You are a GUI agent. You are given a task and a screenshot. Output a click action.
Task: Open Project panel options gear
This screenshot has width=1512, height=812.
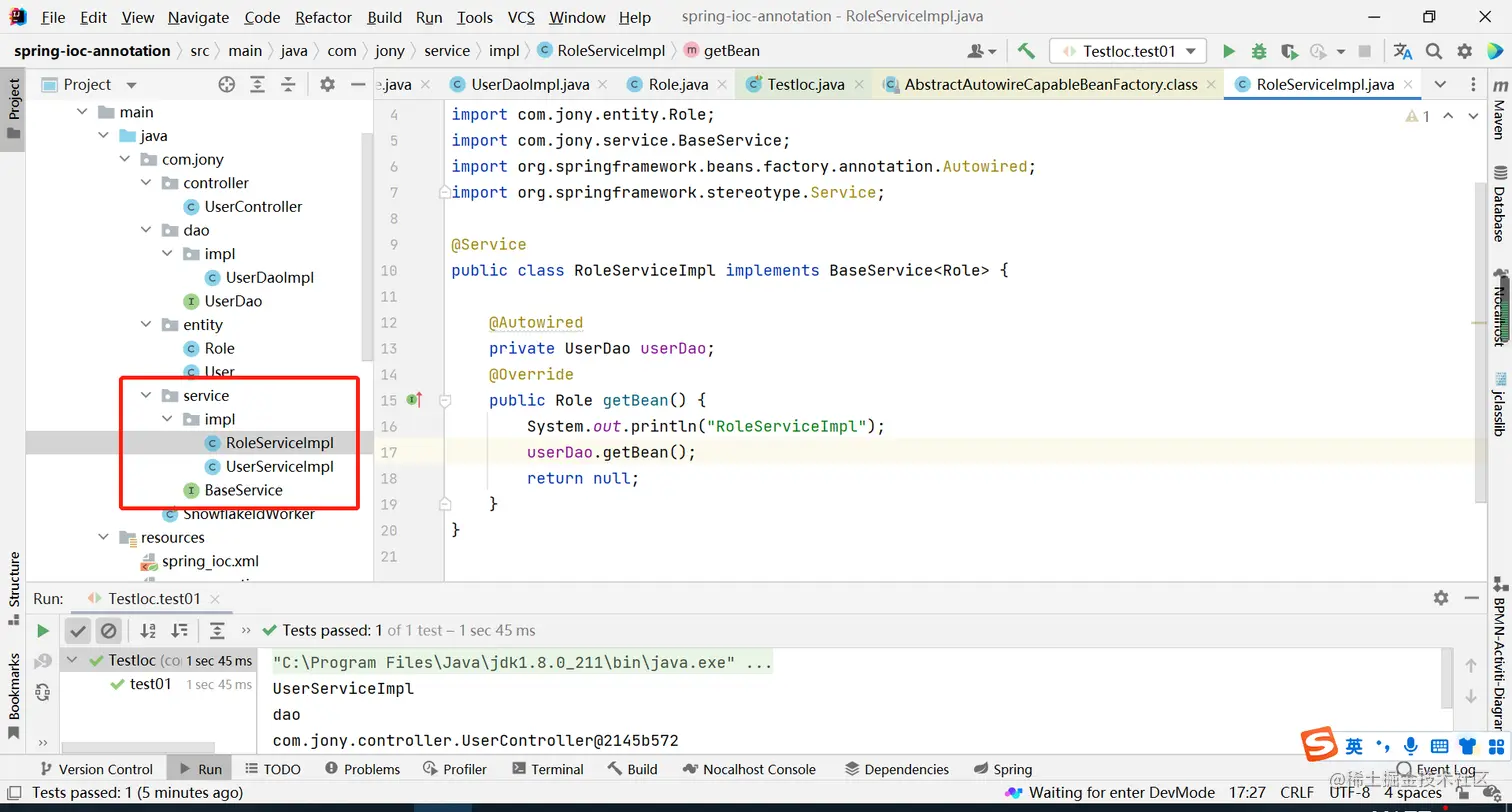point(327,85)
